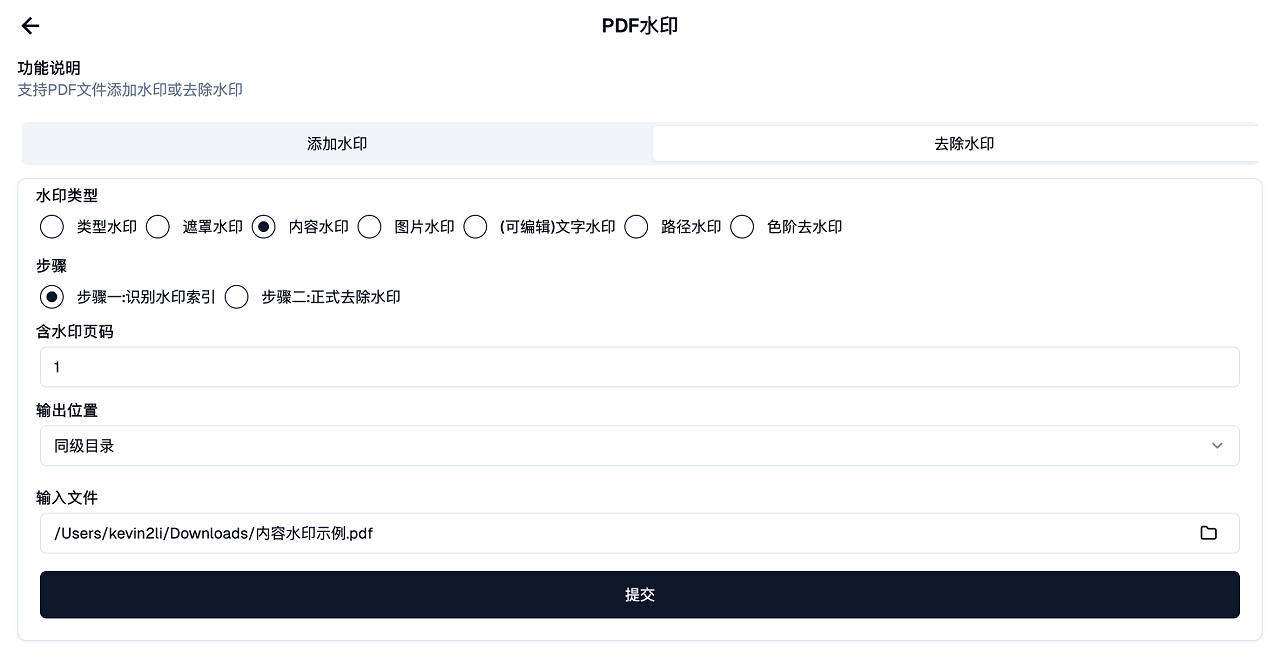Screen dimensions: 1280x667
Task: Switch to the 去除水印 tab
Action: click(x=963, y=144)
